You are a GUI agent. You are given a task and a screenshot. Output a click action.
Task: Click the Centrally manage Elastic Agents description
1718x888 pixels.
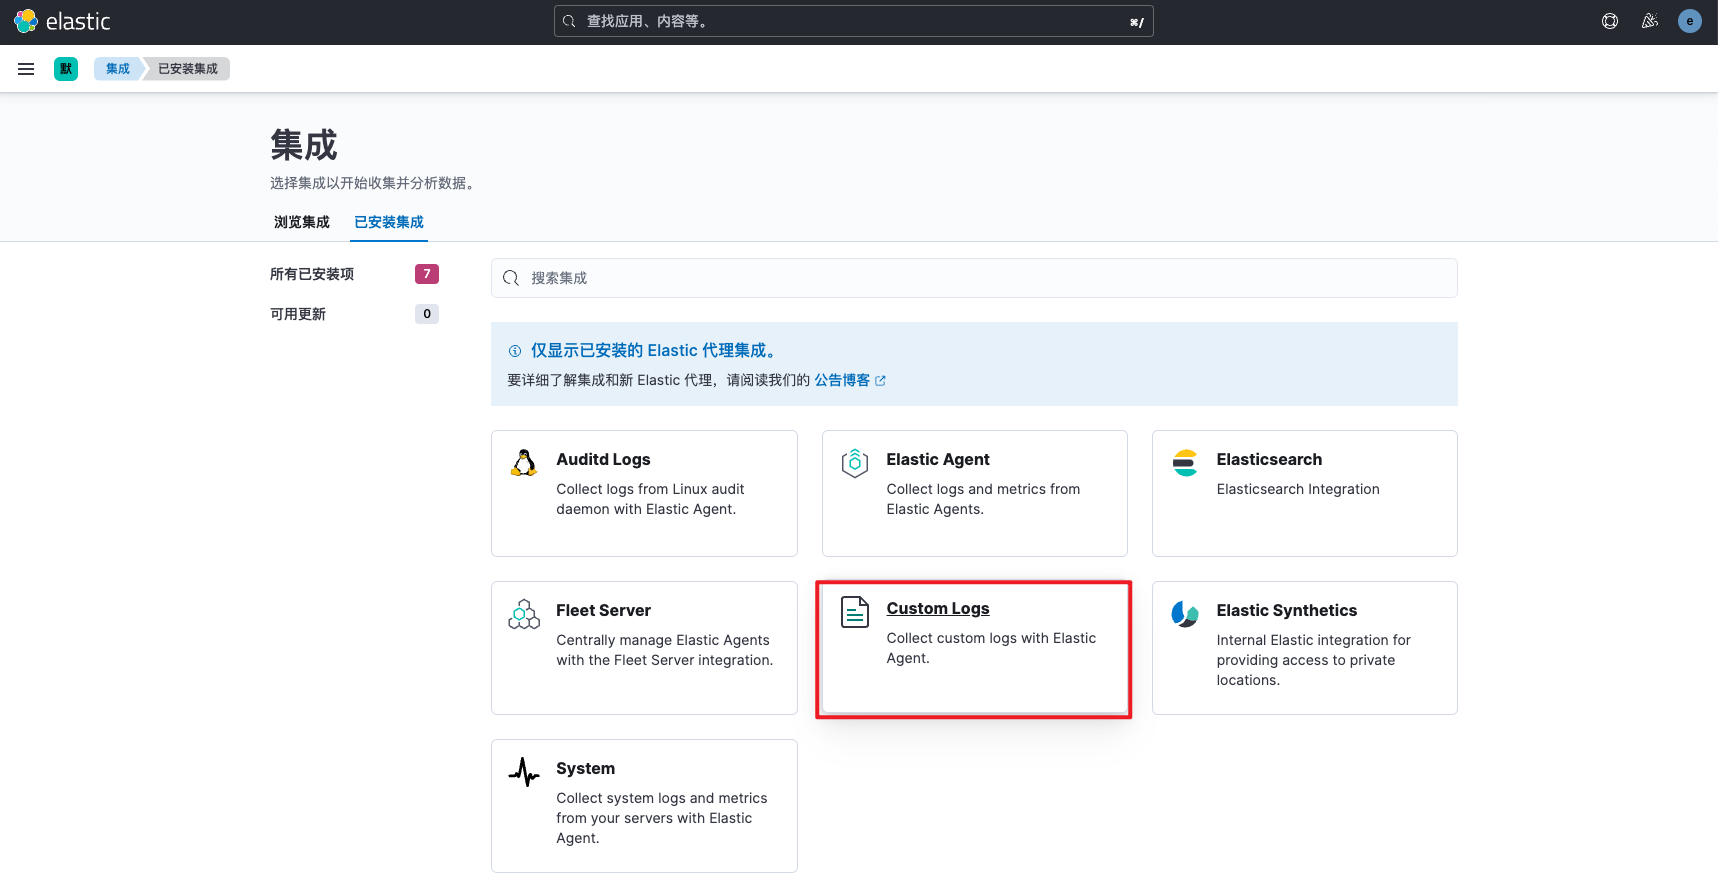coord(665,650)
